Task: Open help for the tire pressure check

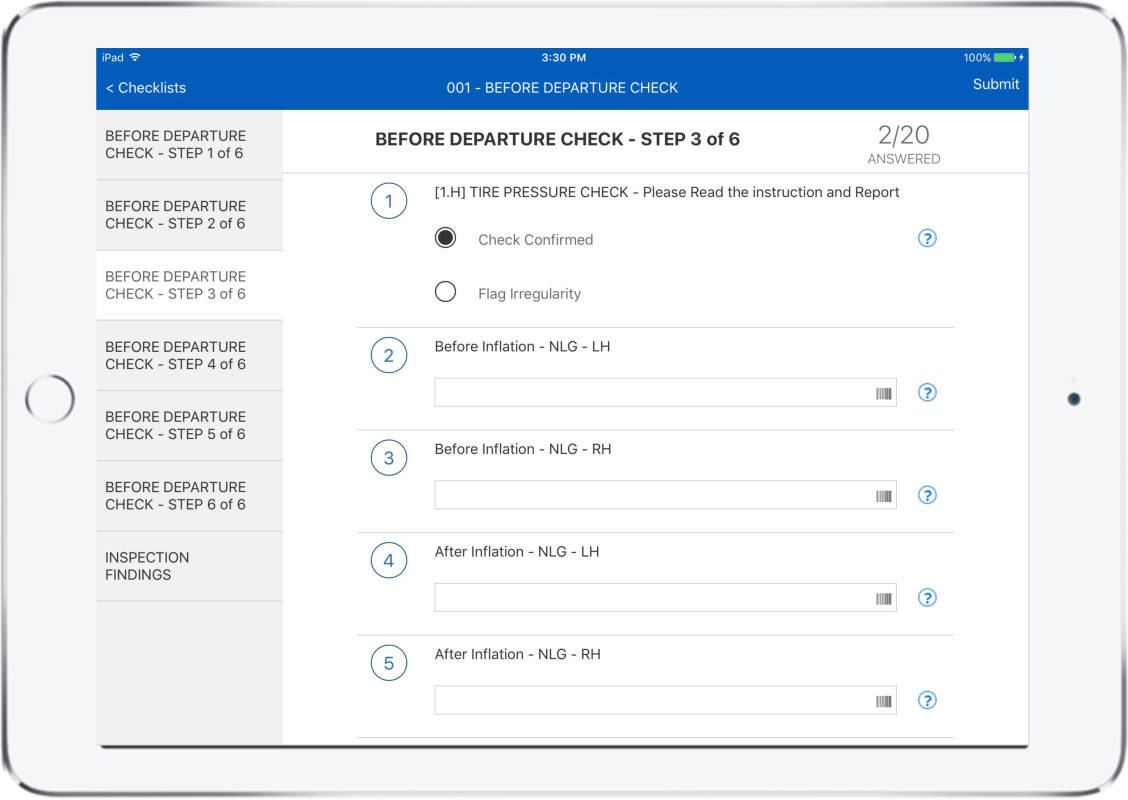Action: pyautogui.click(x=927, y=238)
